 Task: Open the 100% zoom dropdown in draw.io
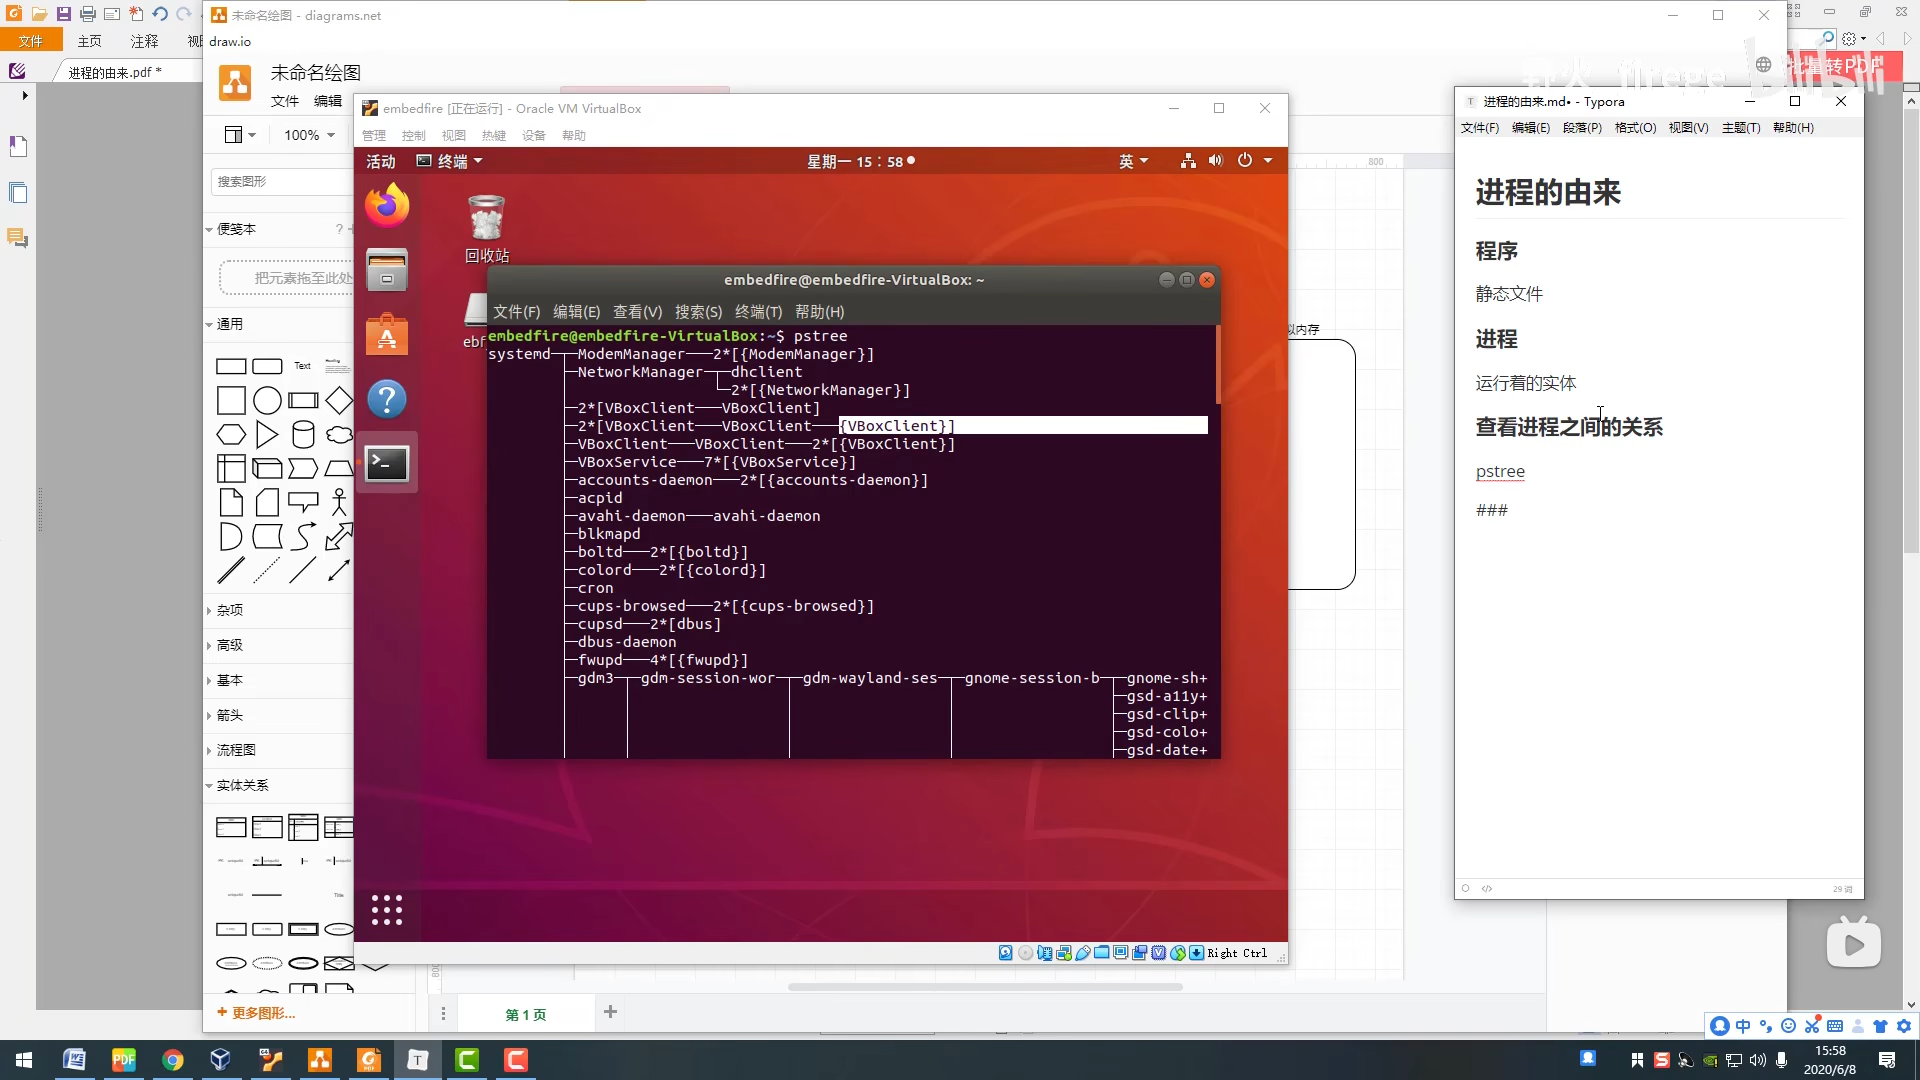click(x=309, y=135)
